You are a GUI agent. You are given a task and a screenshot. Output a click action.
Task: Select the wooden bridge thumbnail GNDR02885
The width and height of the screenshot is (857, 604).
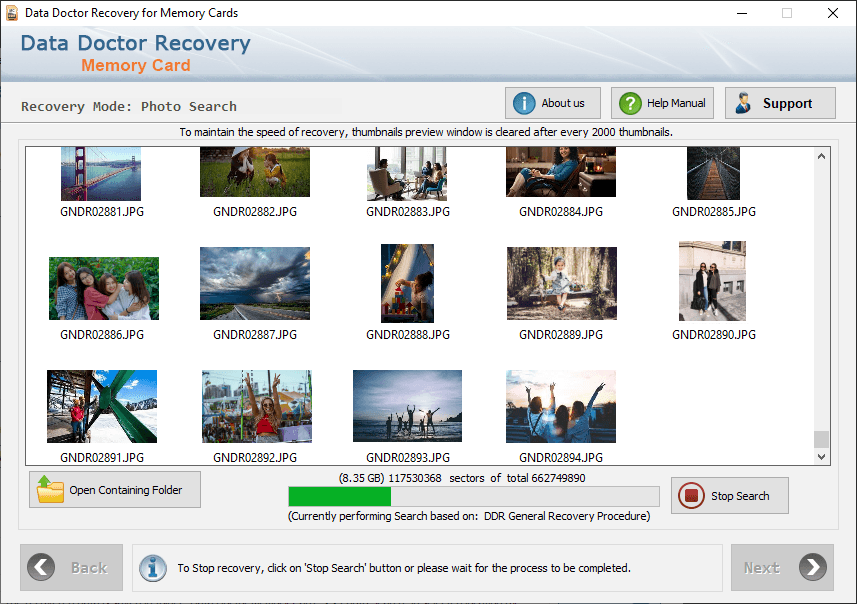click(x=713, y=173)
